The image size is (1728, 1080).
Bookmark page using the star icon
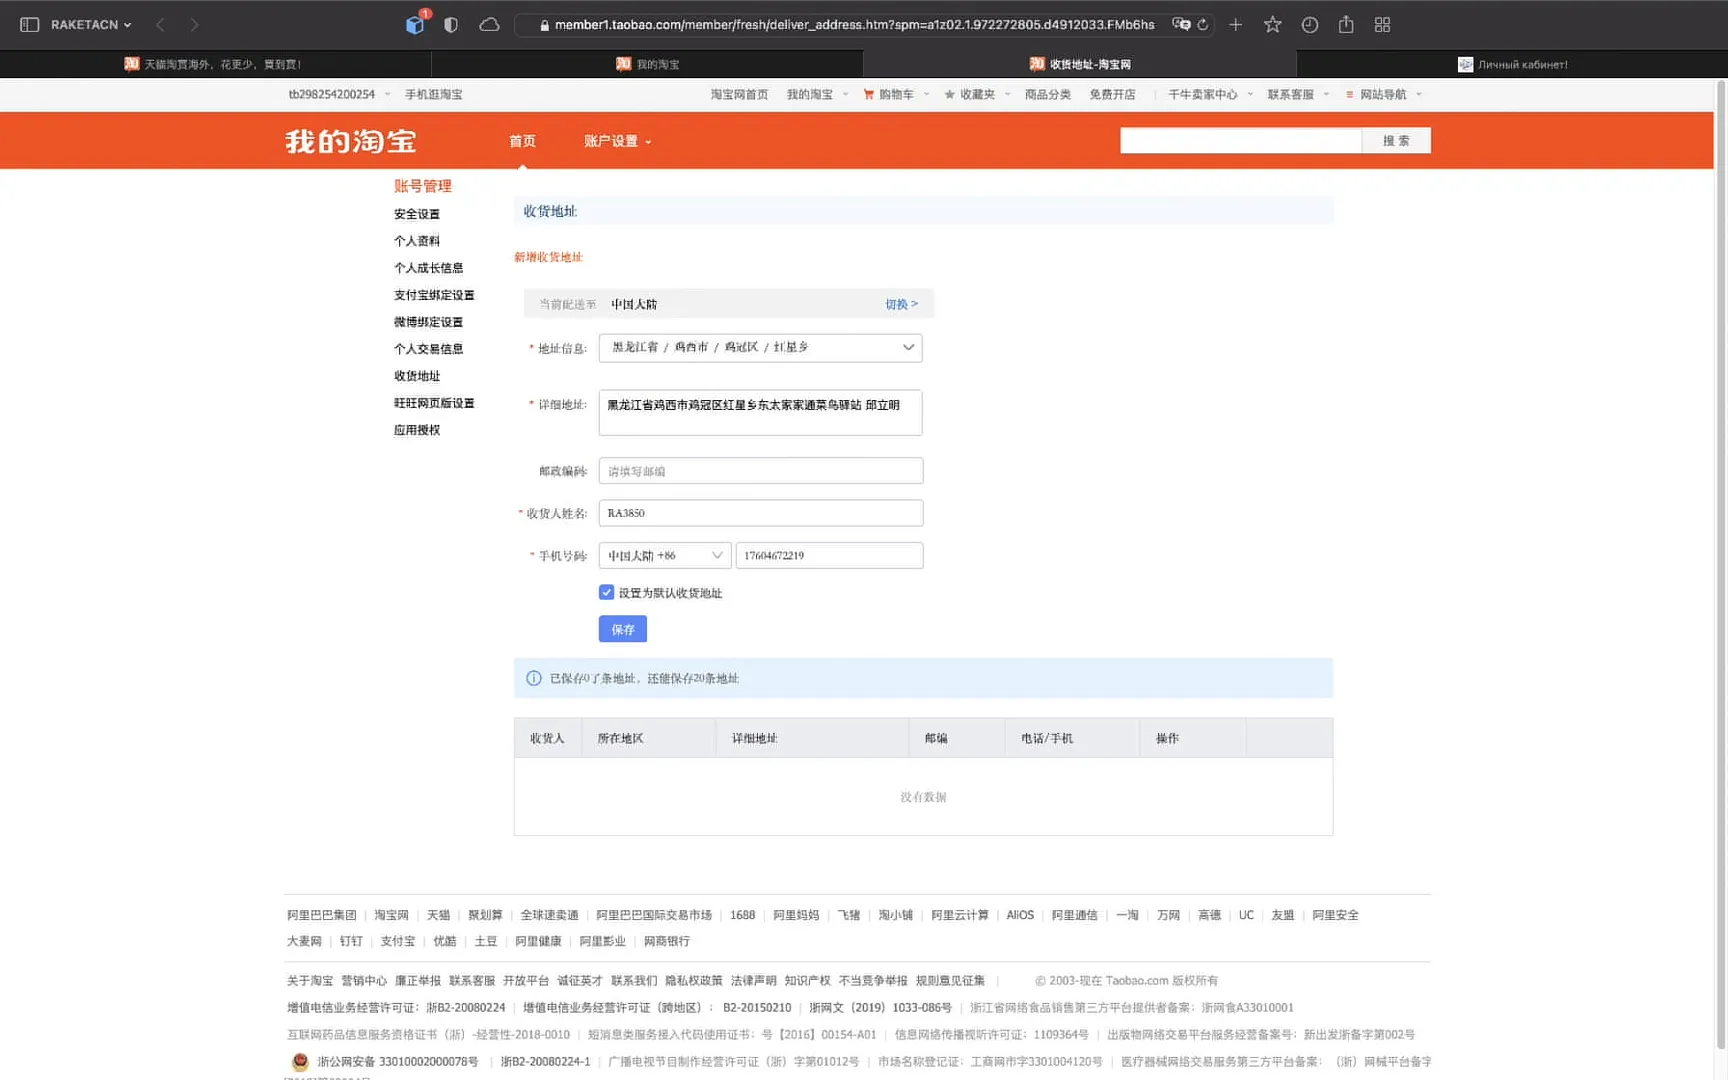pos(1272,25)
